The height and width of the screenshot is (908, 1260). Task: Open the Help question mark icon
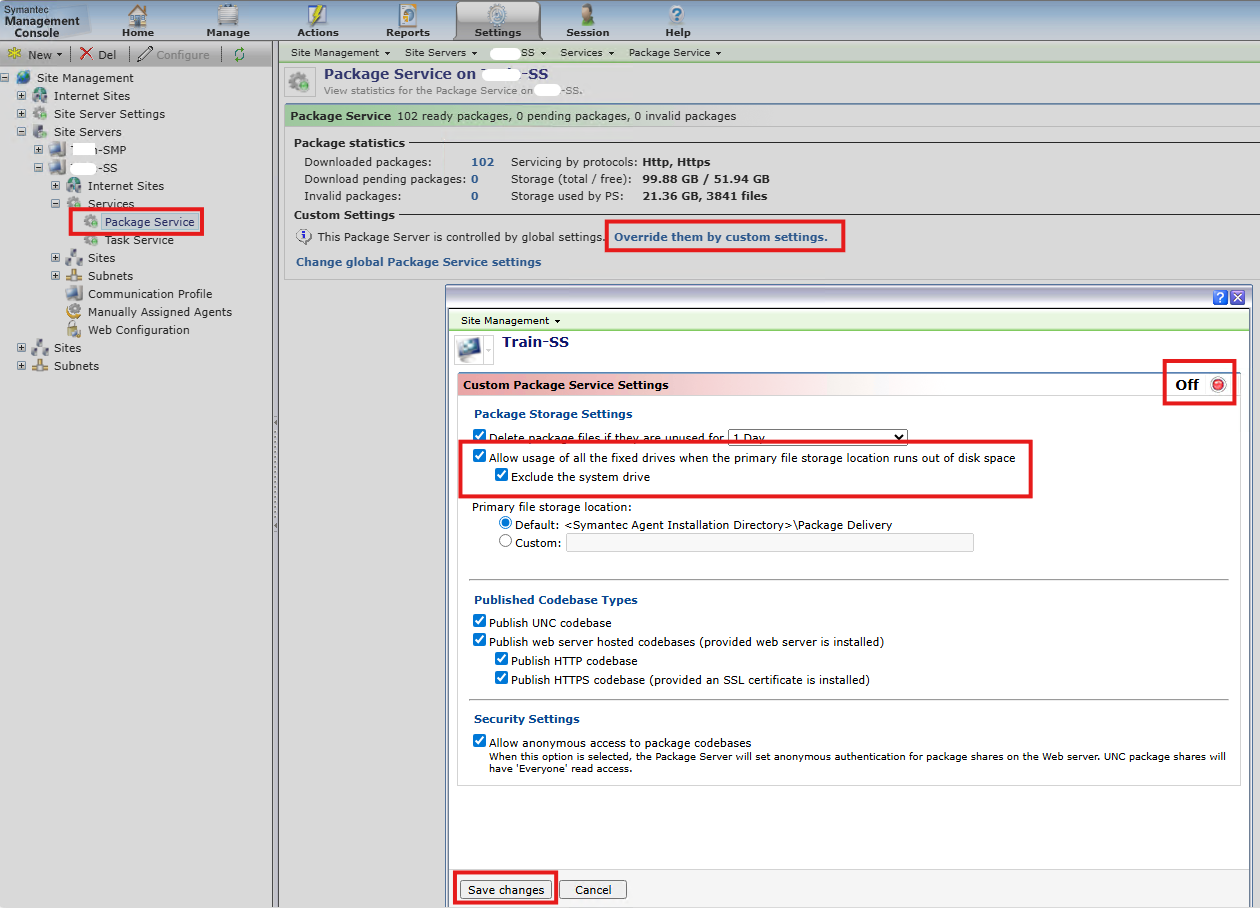(677, 15)
